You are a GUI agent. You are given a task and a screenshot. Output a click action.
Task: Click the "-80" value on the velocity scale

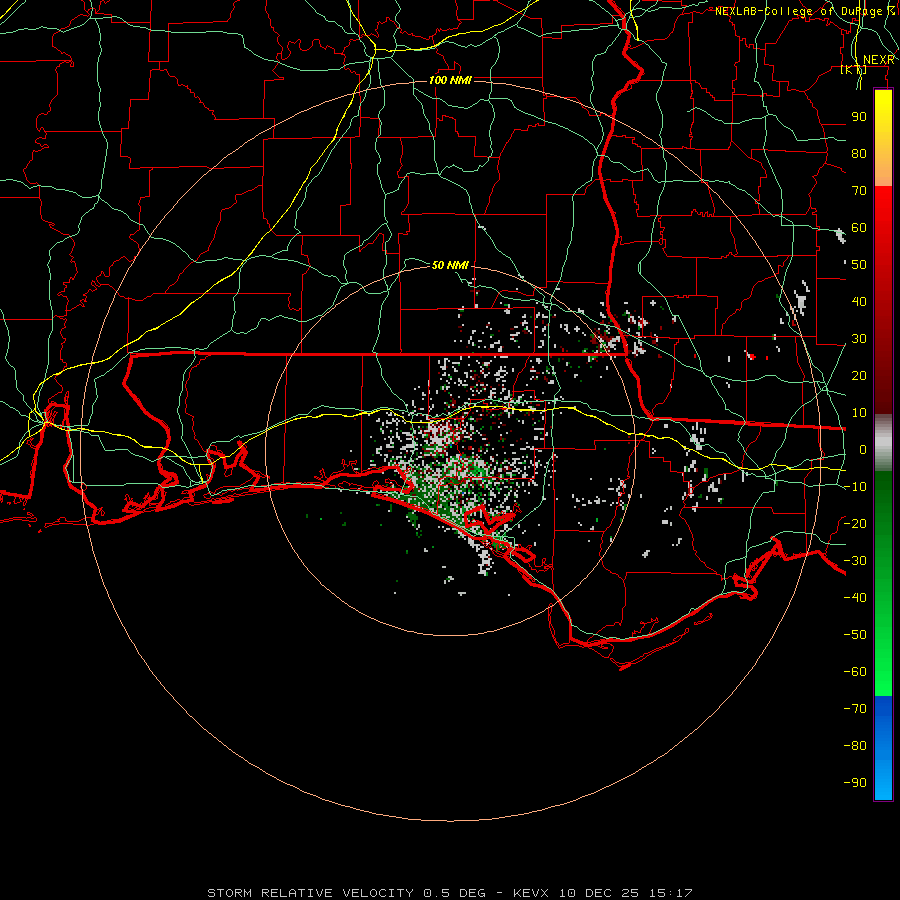pos(855,746)
